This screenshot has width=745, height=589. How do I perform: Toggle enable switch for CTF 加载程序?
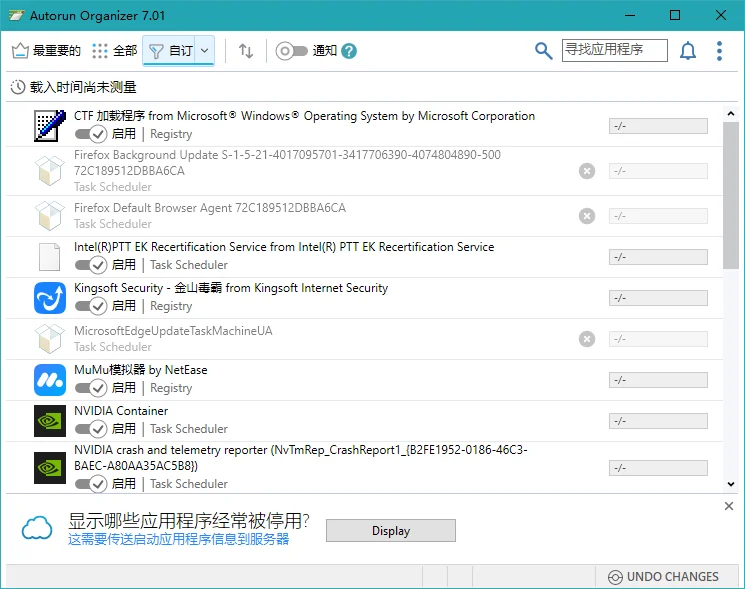pos(91,134)
